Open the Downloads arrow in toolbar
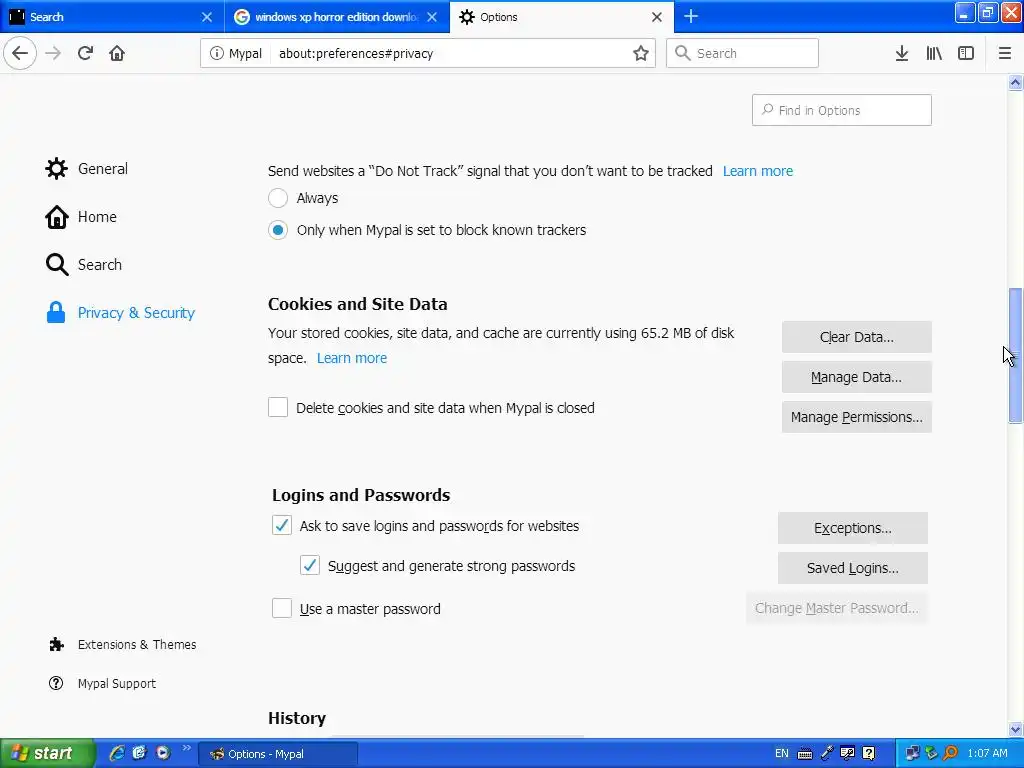This screenshot has height=768, width=1024. point(902,54)
